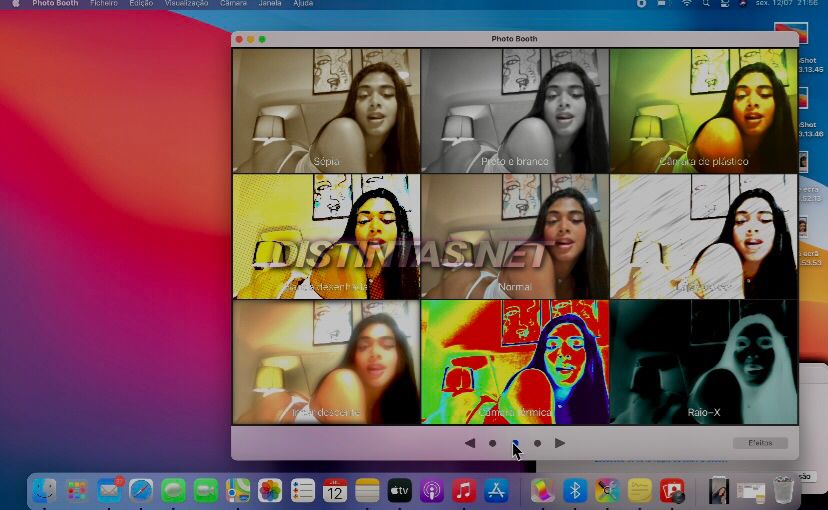828x510 pixels.
Task: Apply the Câmara térmica effect
Action: pos(515,362)
